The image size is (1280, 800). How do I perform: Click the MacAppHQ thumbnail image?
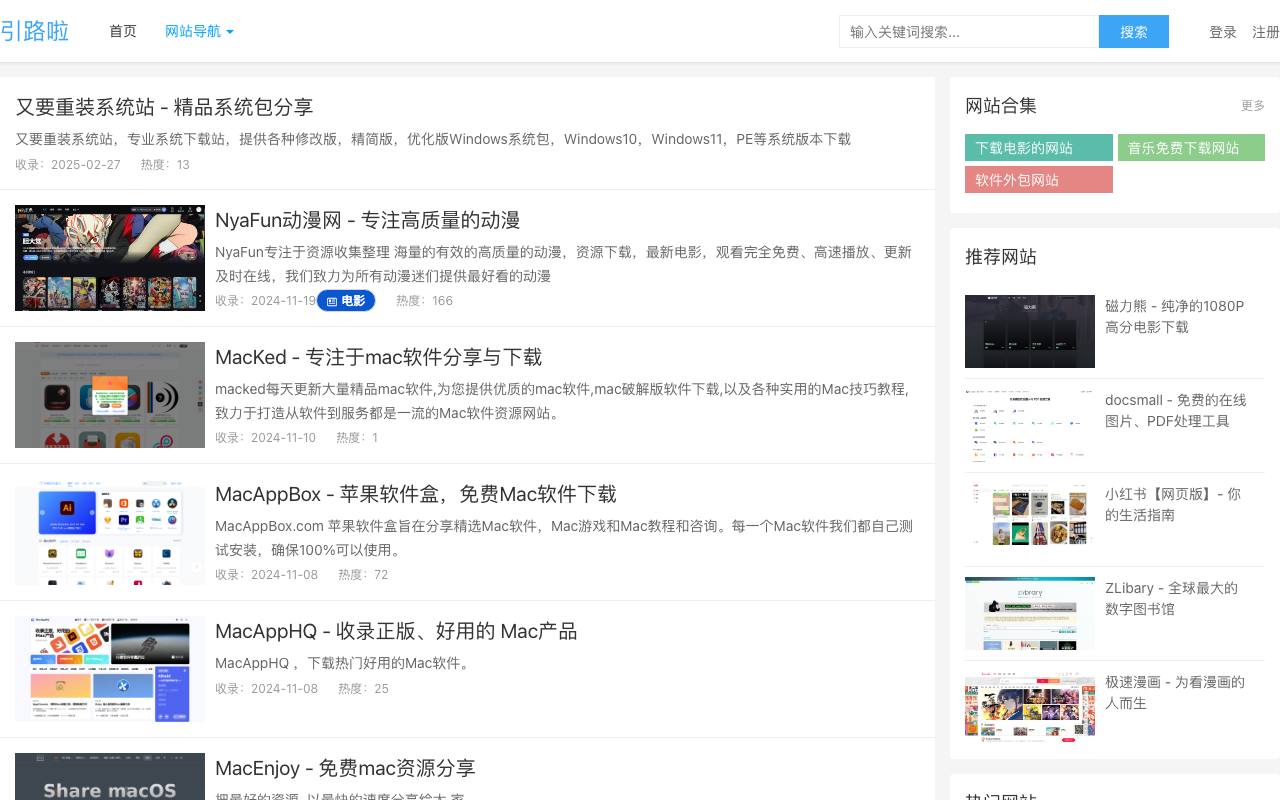pyautogui.click(x=110, y=669)
